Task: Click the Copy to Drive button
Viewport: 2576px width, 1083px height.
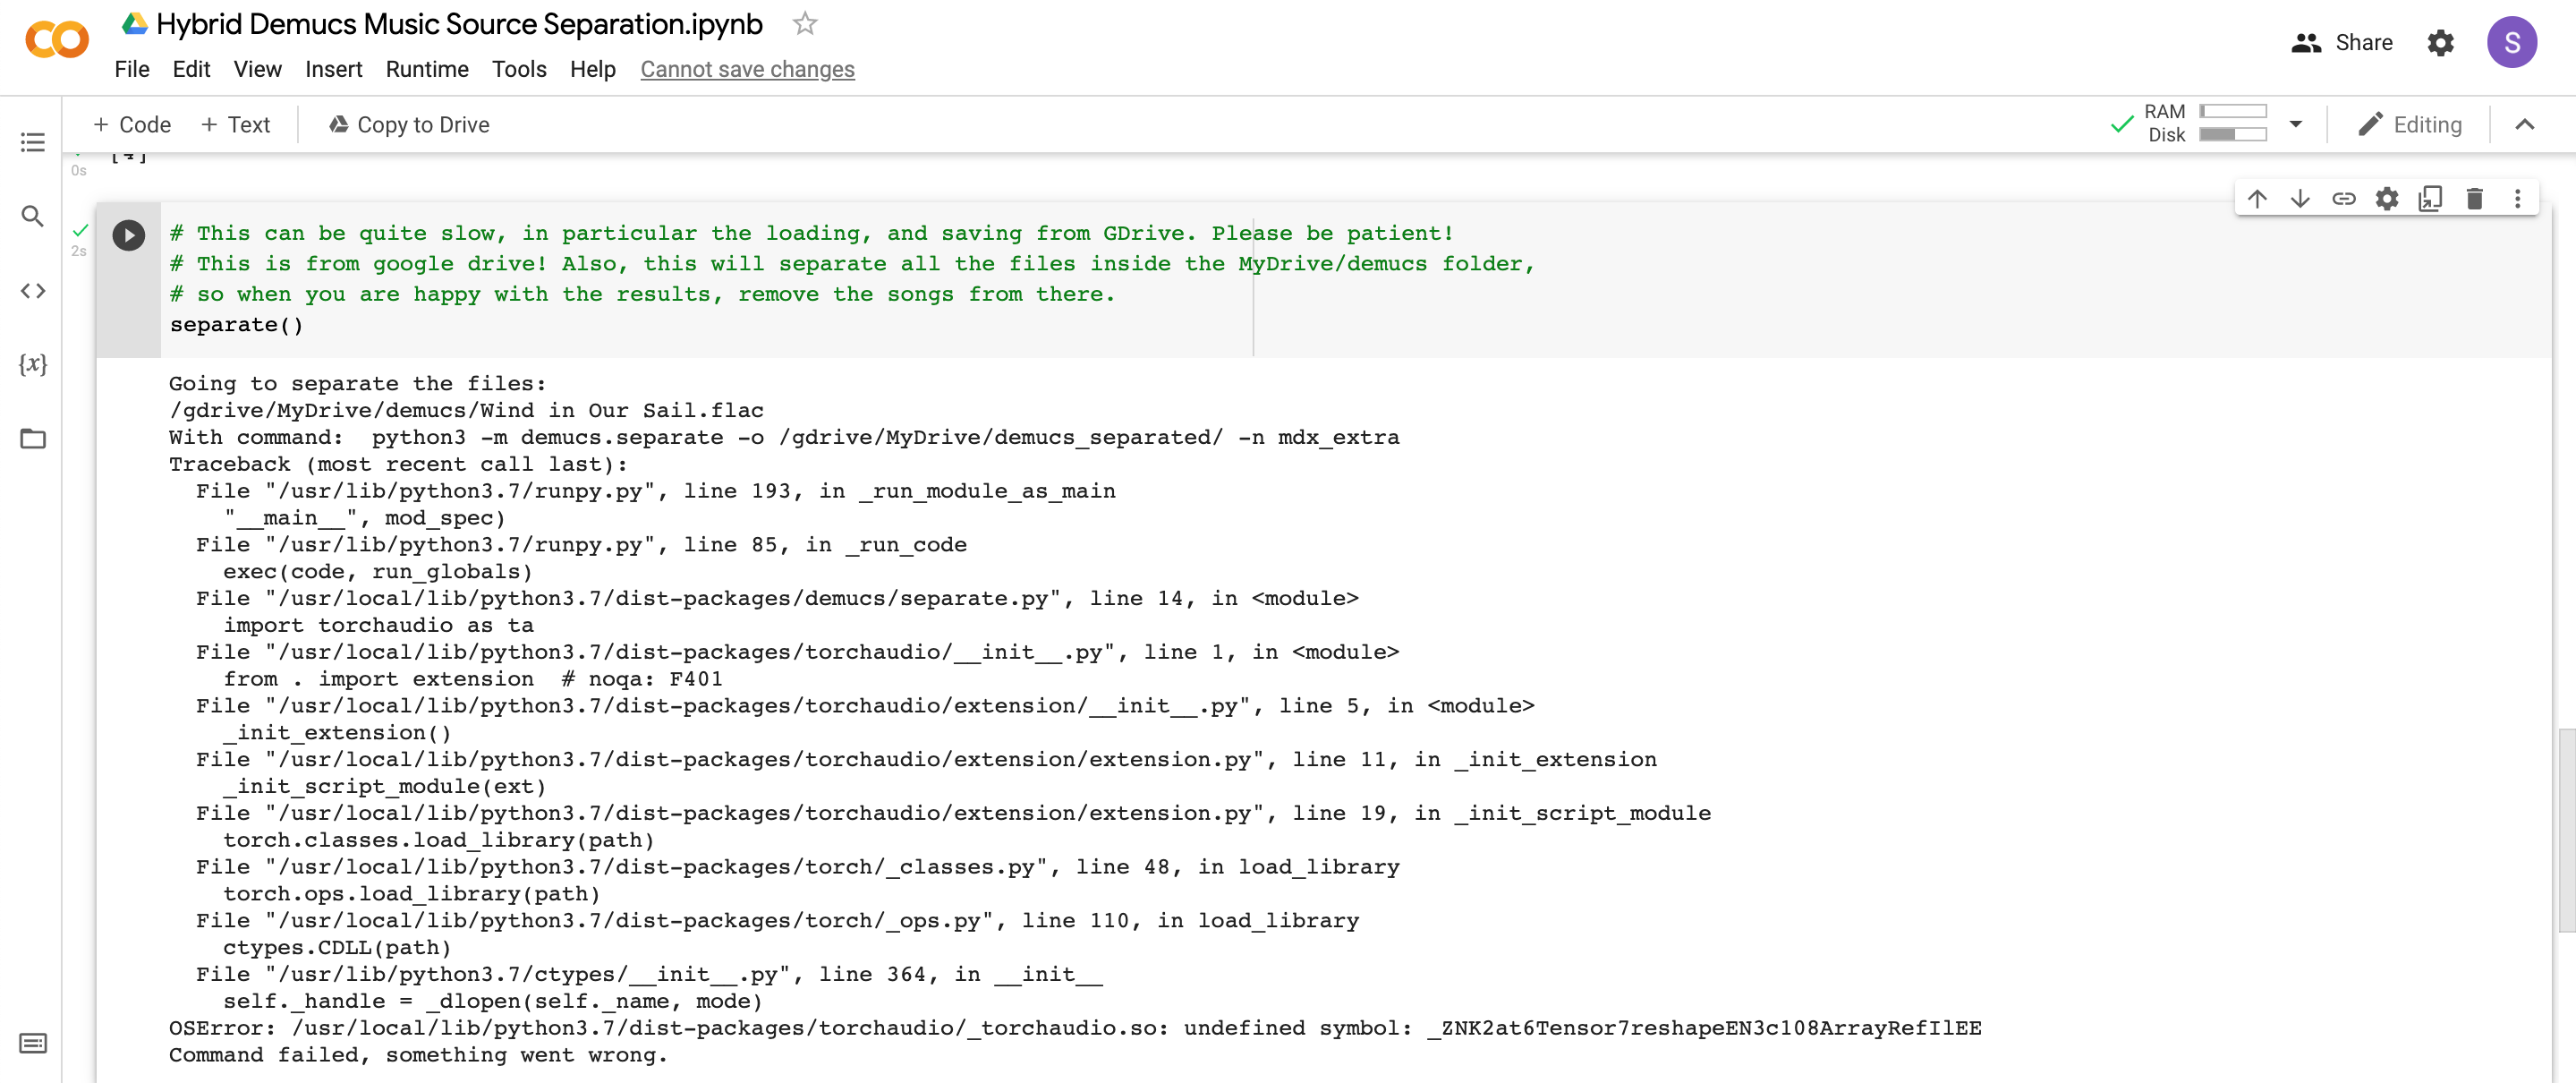Action: tap(408, 124)
